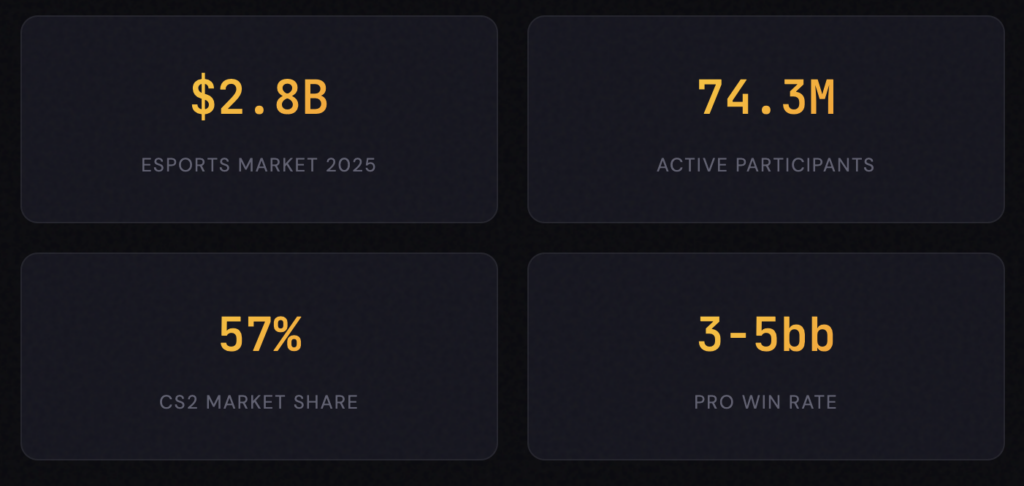Select the CS2 Market Share label
This screenshot has width=1024, height=486.
point(259,403)
